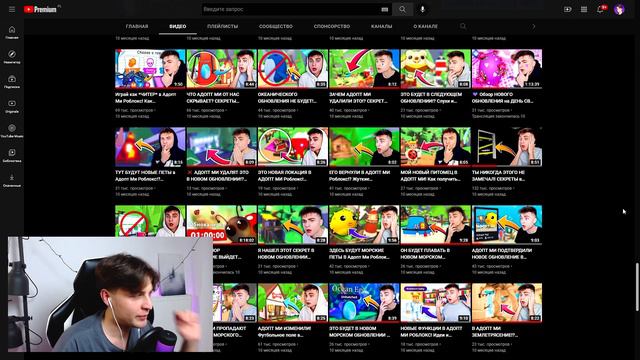
Task: Open thumbnail above 'АДОПТ МИ ИЗМЕНИЛИ' title
Action: pyautogui.click(x=293, y=302)
